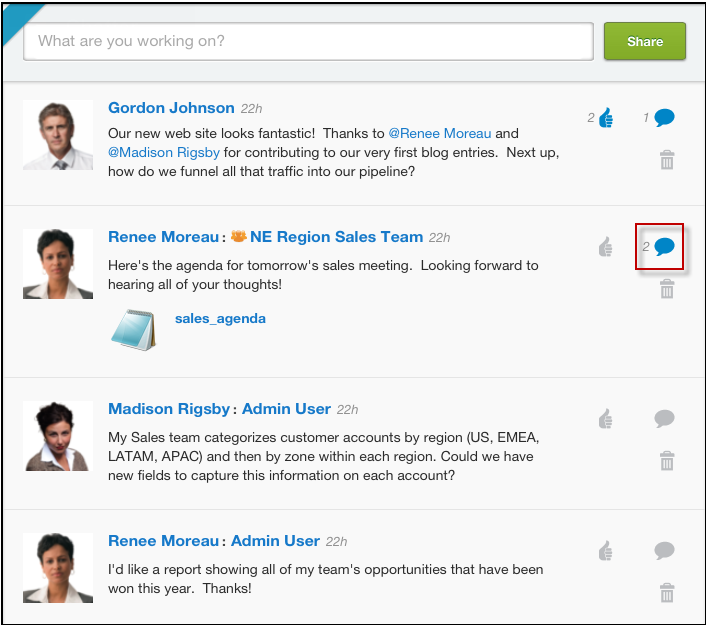Screen dimensions: 706x625
Task: Like Renee Moreau's opportunities report request
Action: click(x=606, y=551)
